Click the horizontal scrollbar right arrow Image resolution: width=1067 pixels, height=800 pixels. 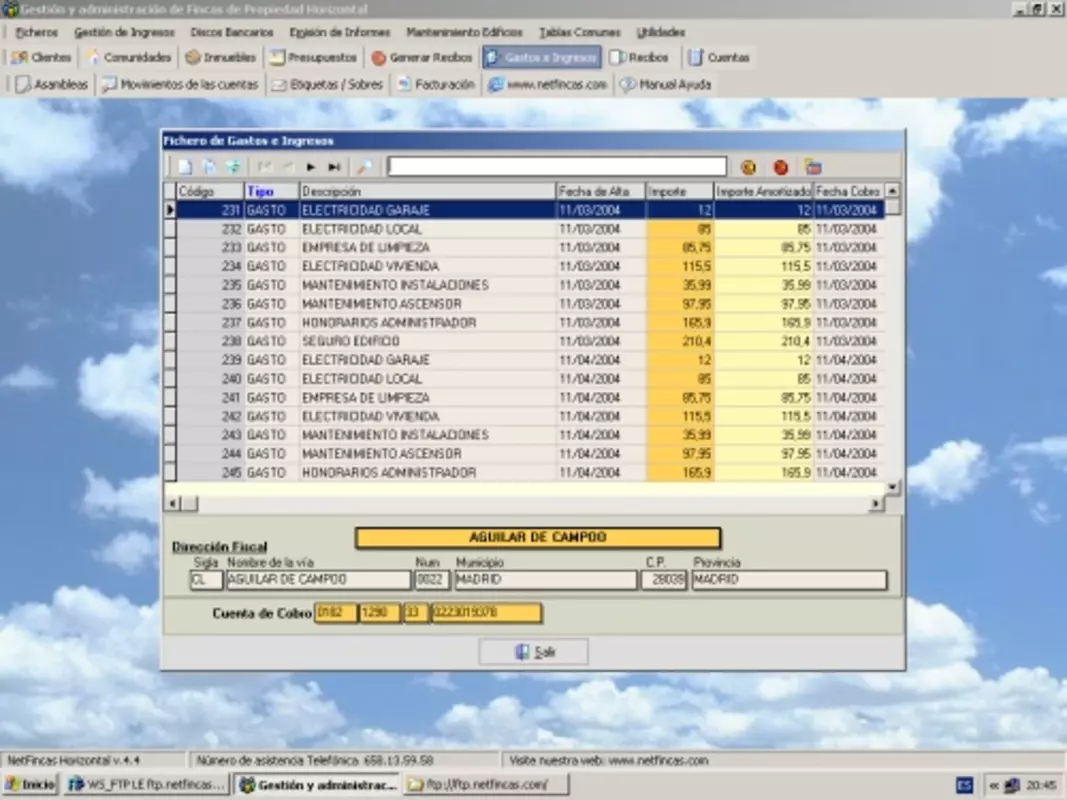click(x=876, y=503)
